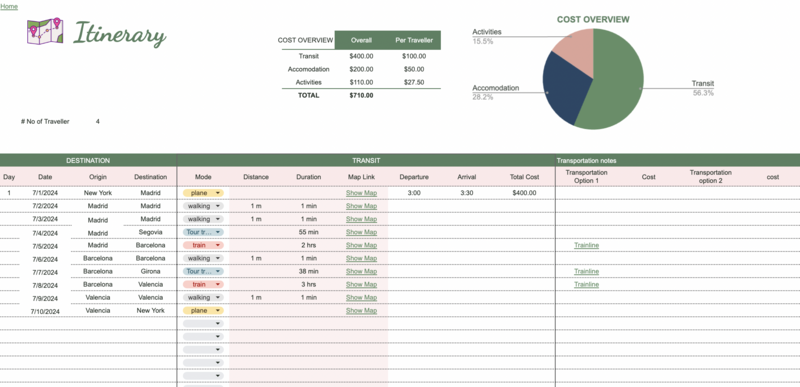The height and width of the screenshot is (387, 800).
Task: Open the red train dropdown for Madrid to Barcelona
Action: coord(203,245)
